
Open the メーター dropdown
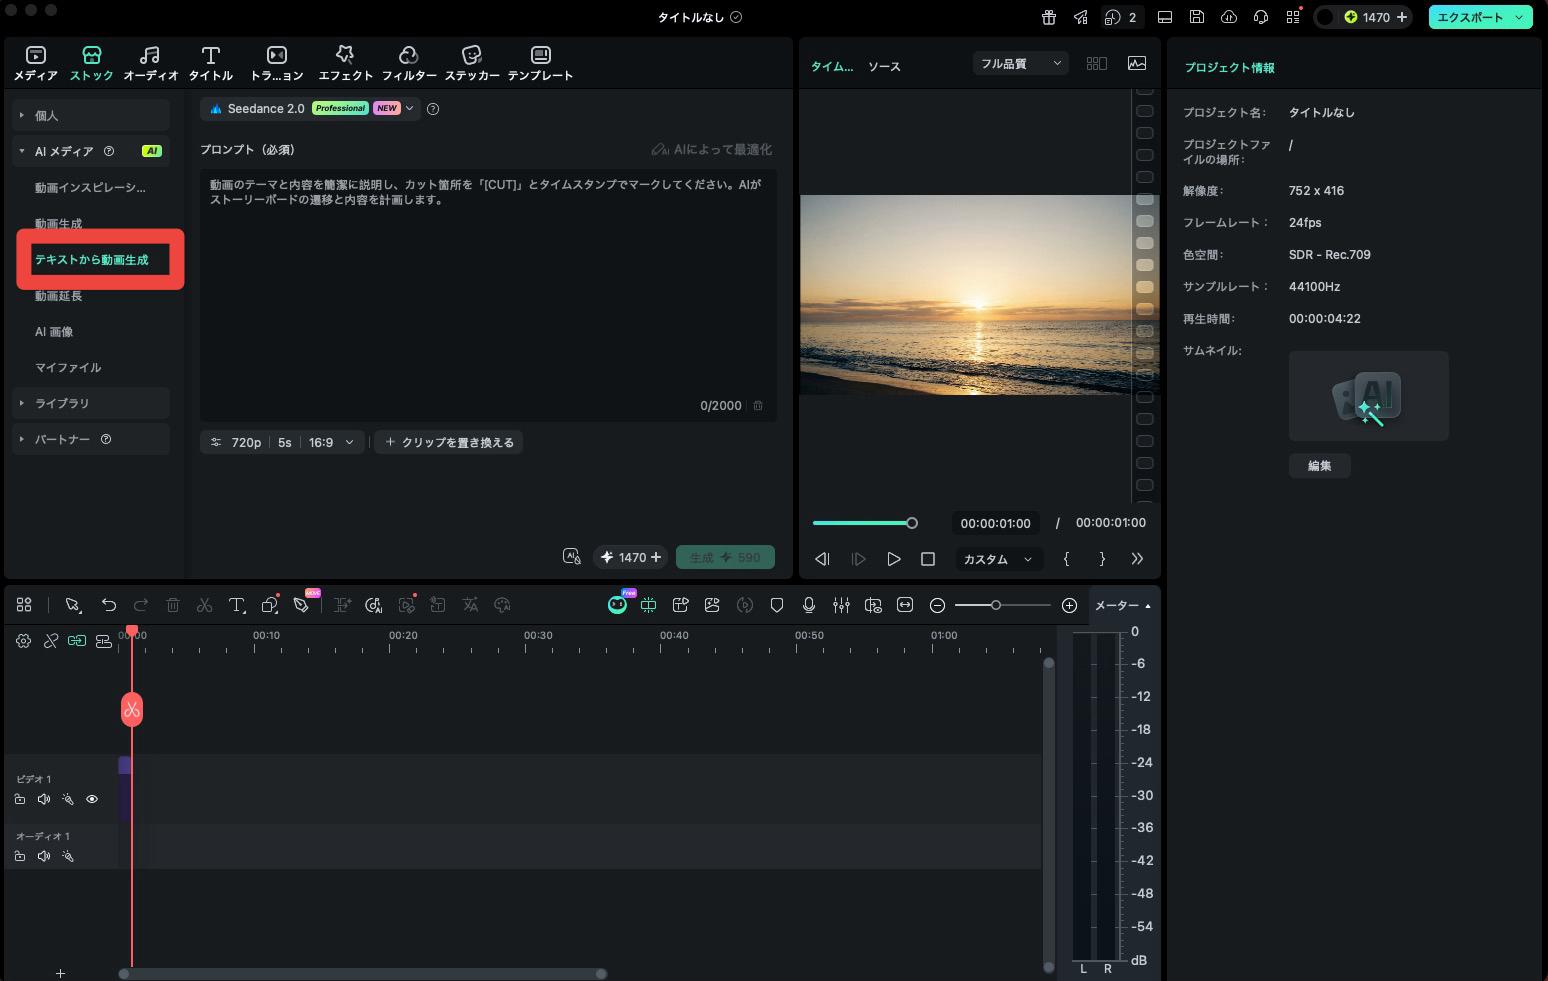[x=1122, y=605]
